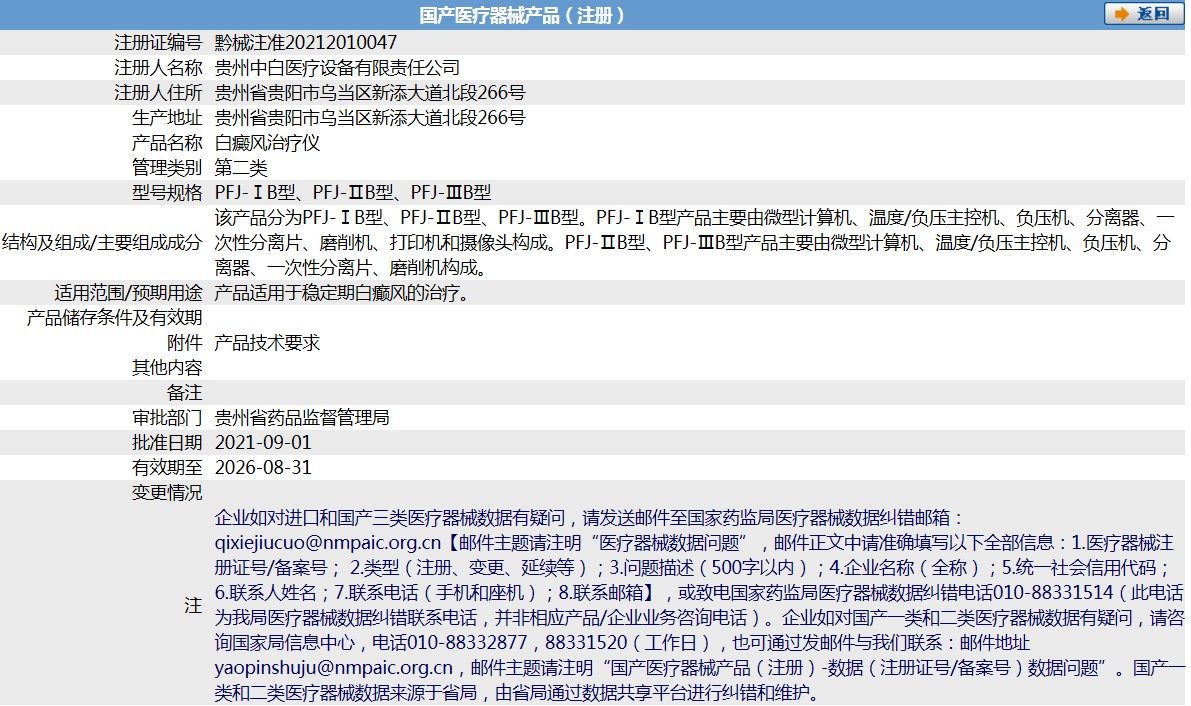Click the structure description paragraph starting 该产品分为
The width and height of the screenshot is (1191, 706).
(694, 242)
